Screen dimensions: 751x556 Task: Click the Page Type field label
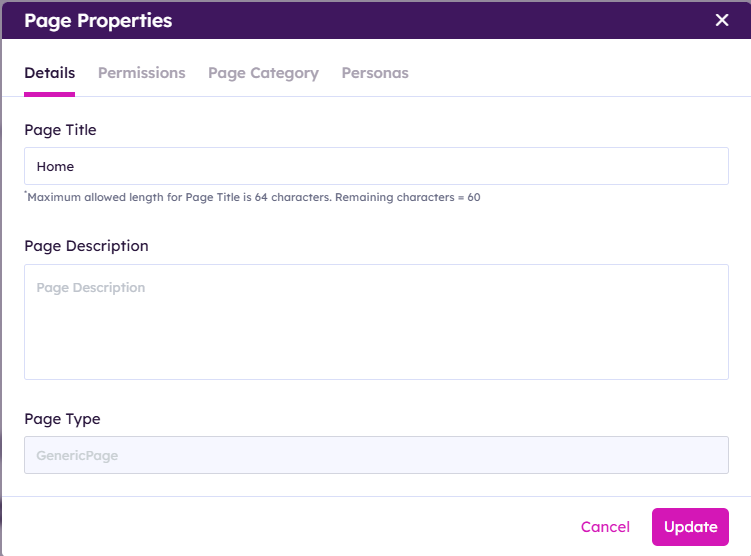click(62, 419)
